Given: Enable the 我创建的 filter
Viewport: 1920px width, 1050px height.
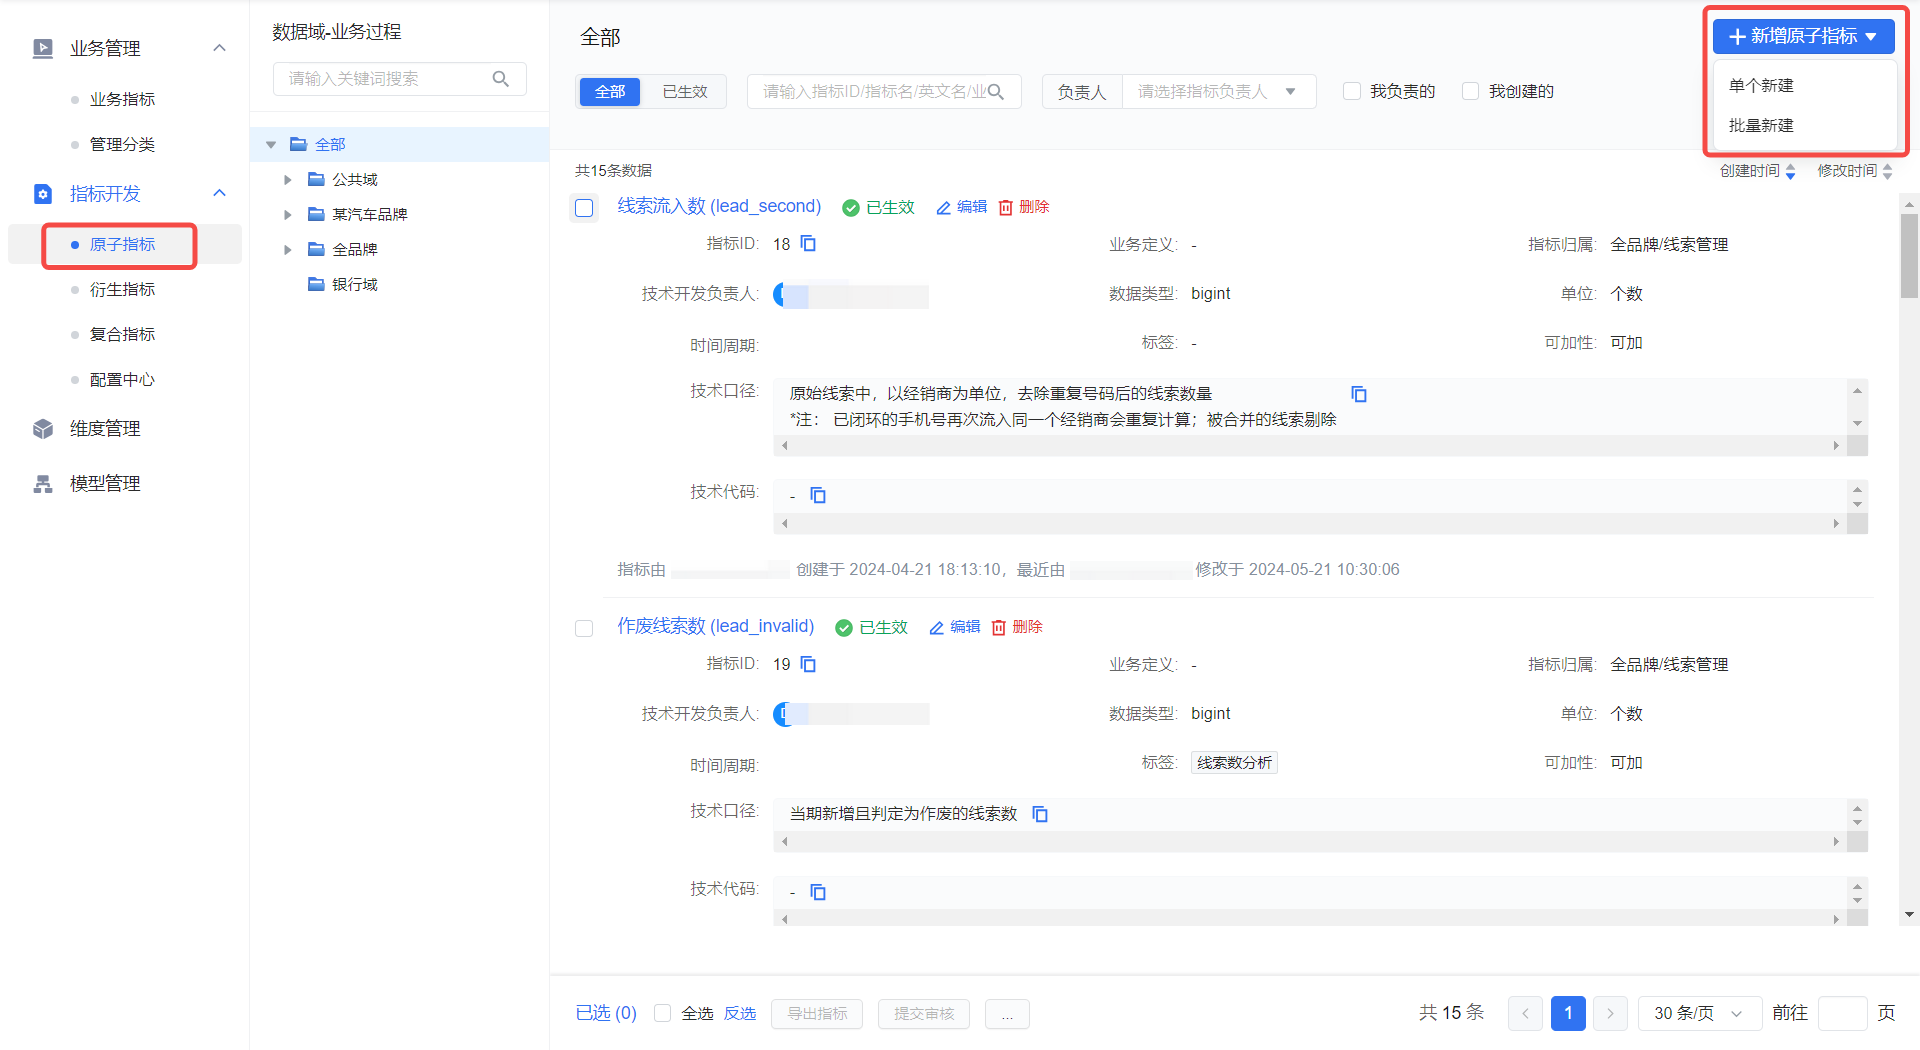Looking at the screenshot, I should [x=1471, y=91].
